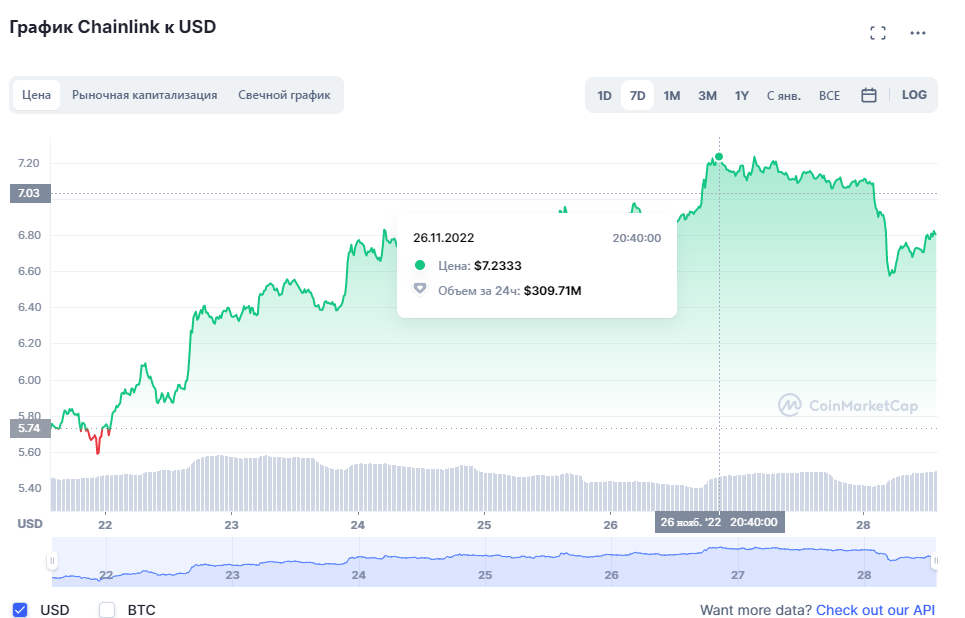The width and height of the screenshot is (965, 618).
Task: Click the highlighted green data point on chart
Action: (x=719, y=157)
